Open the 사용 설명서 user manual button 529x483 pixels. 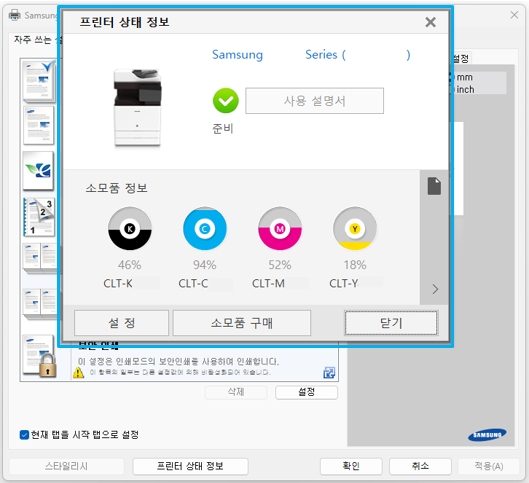(314, 101)
